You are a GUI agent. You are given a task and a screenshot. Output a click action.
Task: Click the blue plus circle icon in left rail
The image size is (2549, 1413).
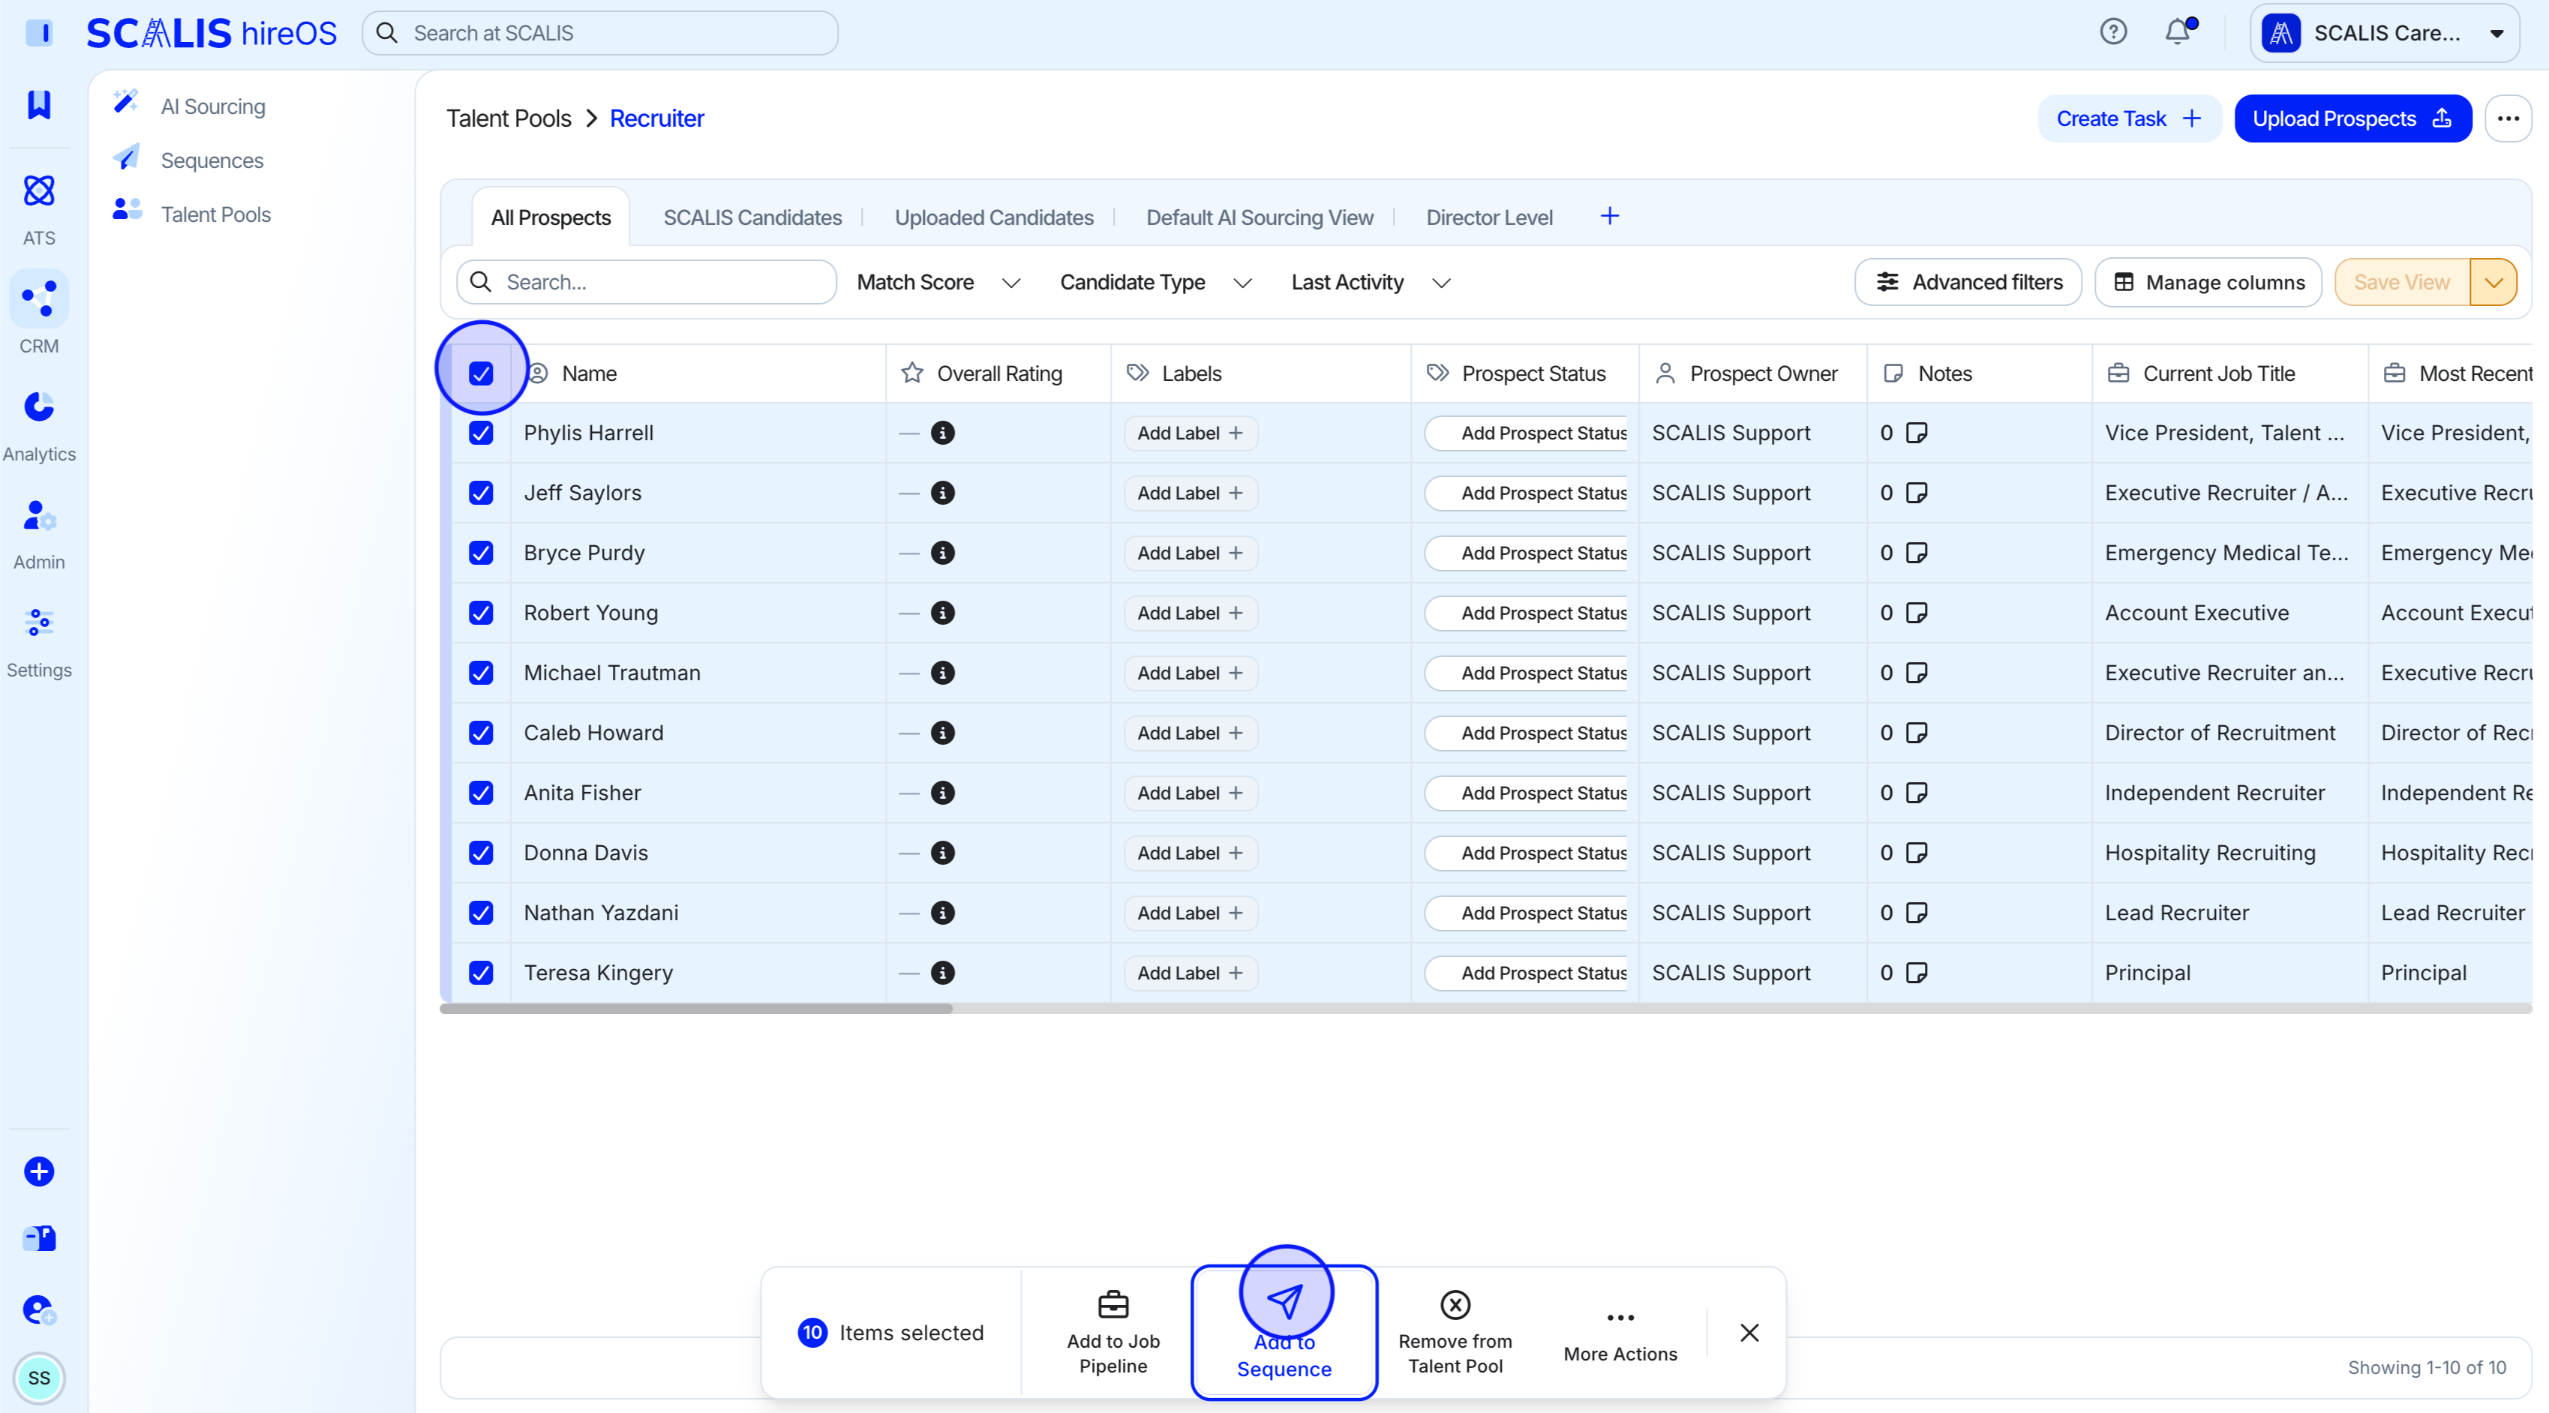(39, 1171)
